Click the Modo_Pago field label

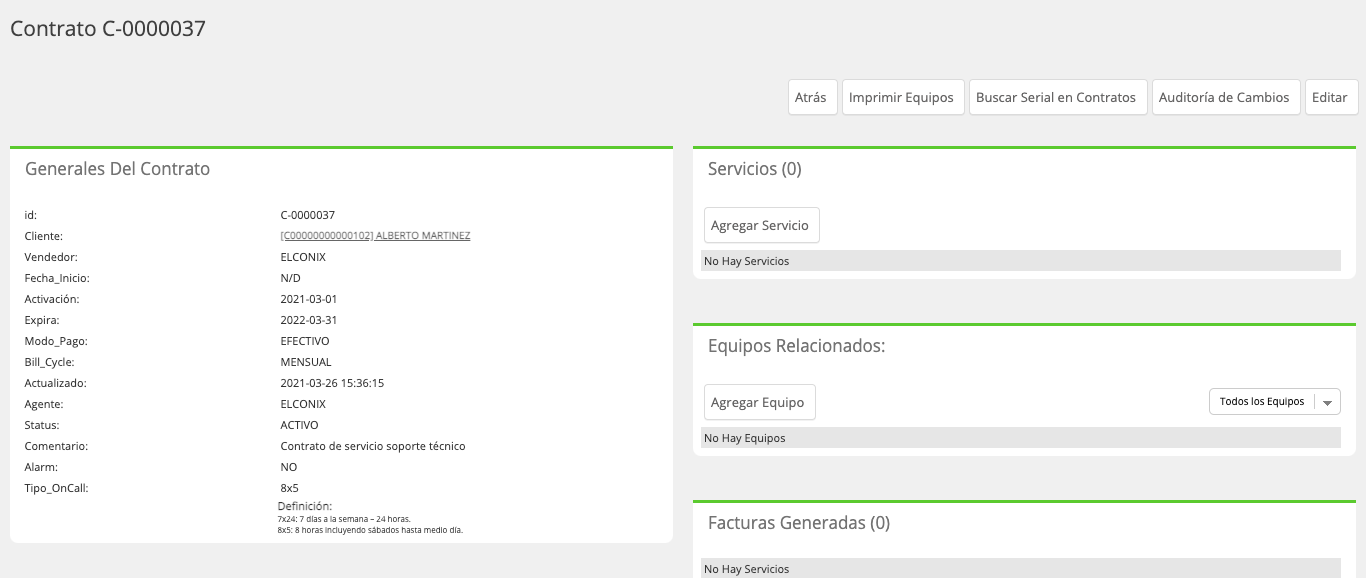pos(54,341)
